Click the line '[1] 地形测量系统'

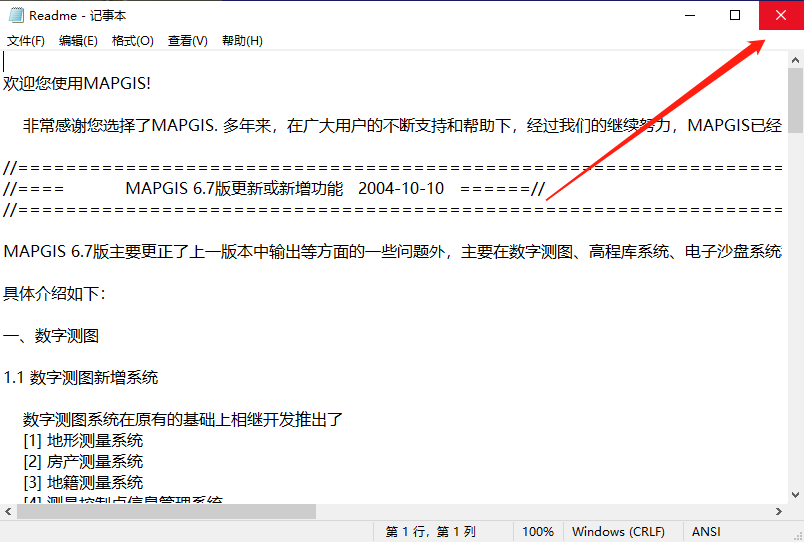point(83,440)
